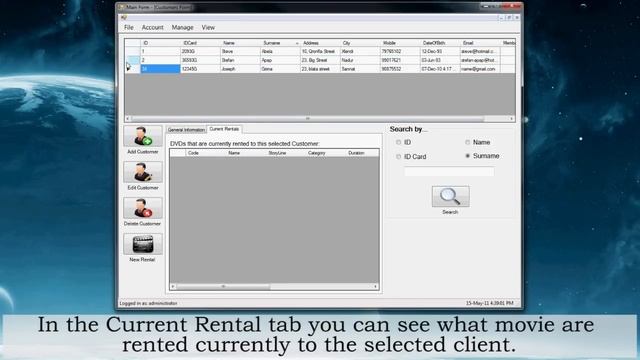Click the date and time in status bar

click(489, 303)
